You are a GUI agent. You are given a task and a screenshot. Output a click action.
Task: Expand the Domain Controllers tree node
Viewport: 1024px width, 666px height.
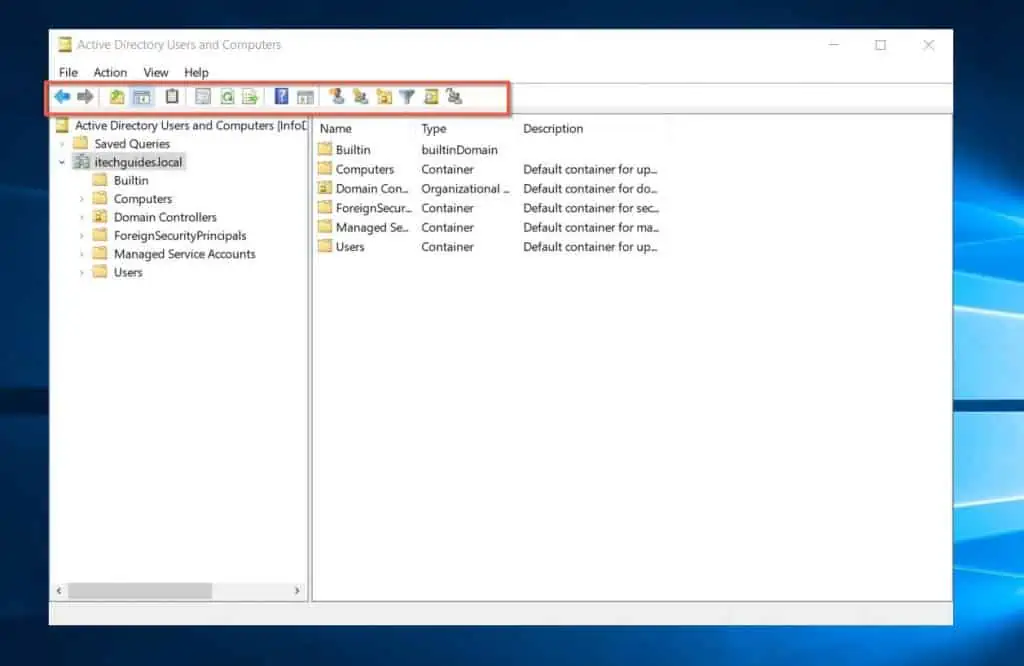click(x=82, y=217)
